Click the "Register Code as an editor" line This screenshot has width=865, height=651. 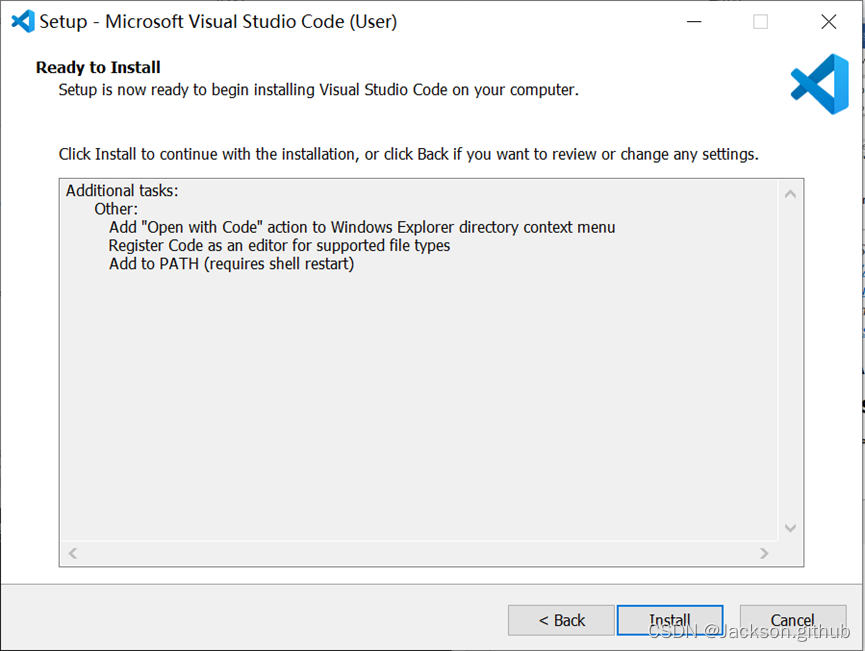point(279,245)
